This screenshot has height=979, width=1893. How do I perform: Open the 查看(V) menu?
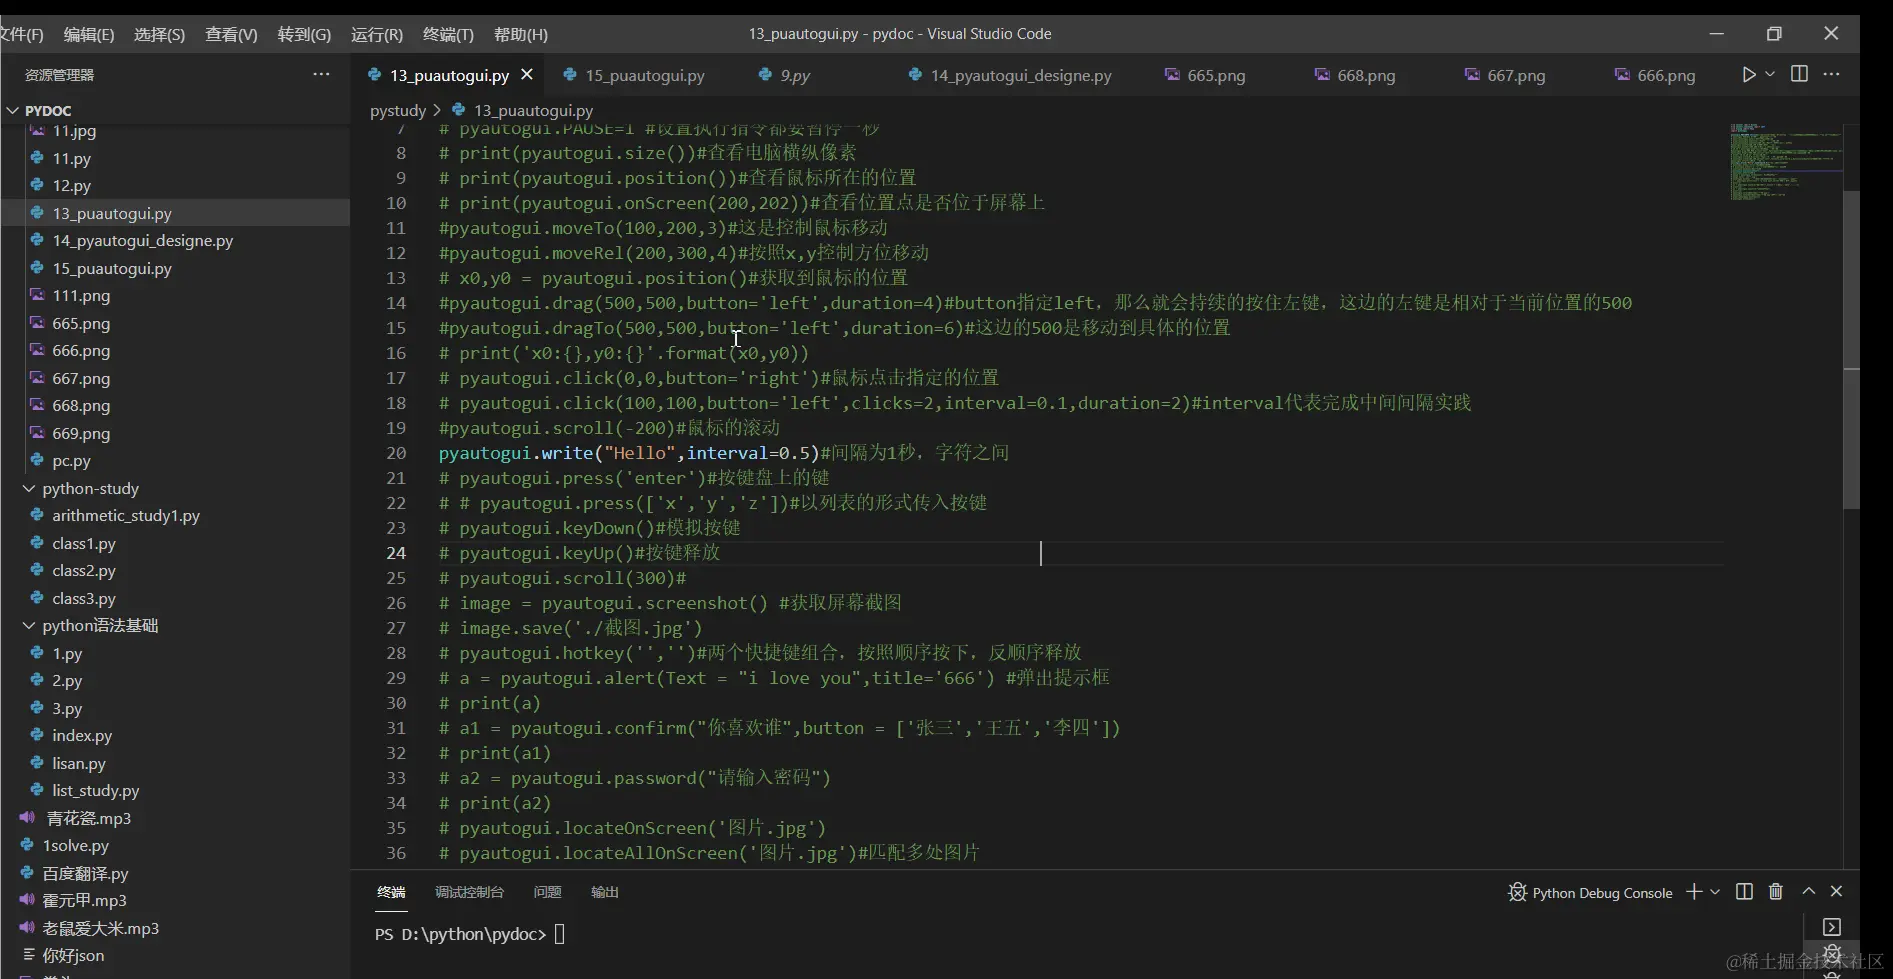click(x=231, y=34)
